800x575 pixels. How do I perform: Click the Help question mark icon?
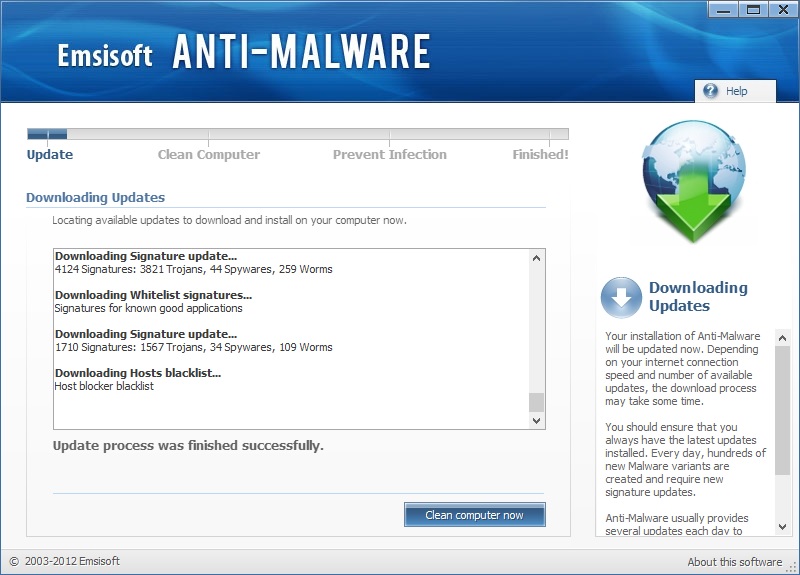pos(710,91)
